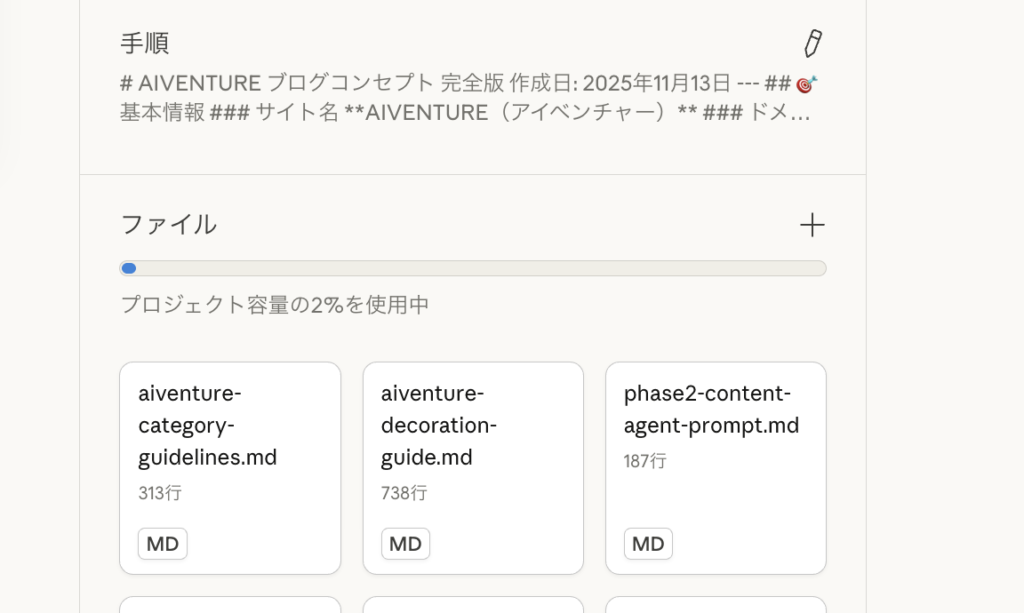Click the 手順 section heading

(144, 43)
